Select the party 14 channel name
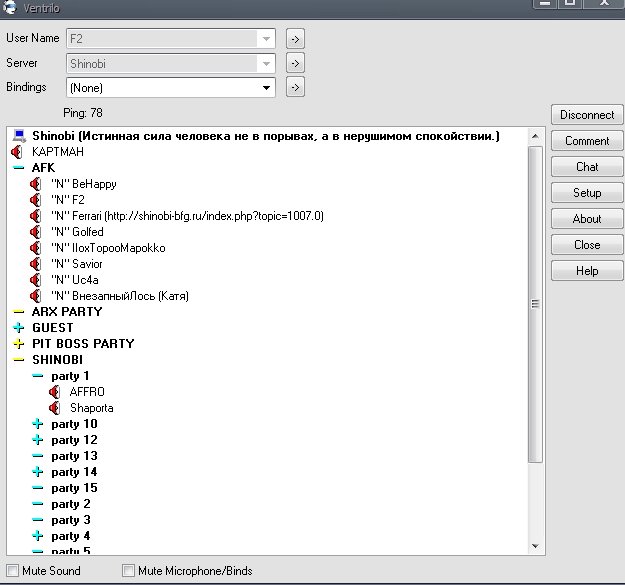Screen dimensions: 625x585 (x=74, y=472)
